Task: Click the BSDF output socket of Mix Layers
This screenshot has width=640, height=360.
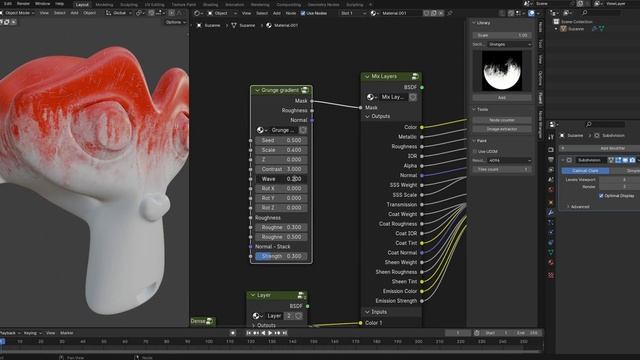Action: 422,87
